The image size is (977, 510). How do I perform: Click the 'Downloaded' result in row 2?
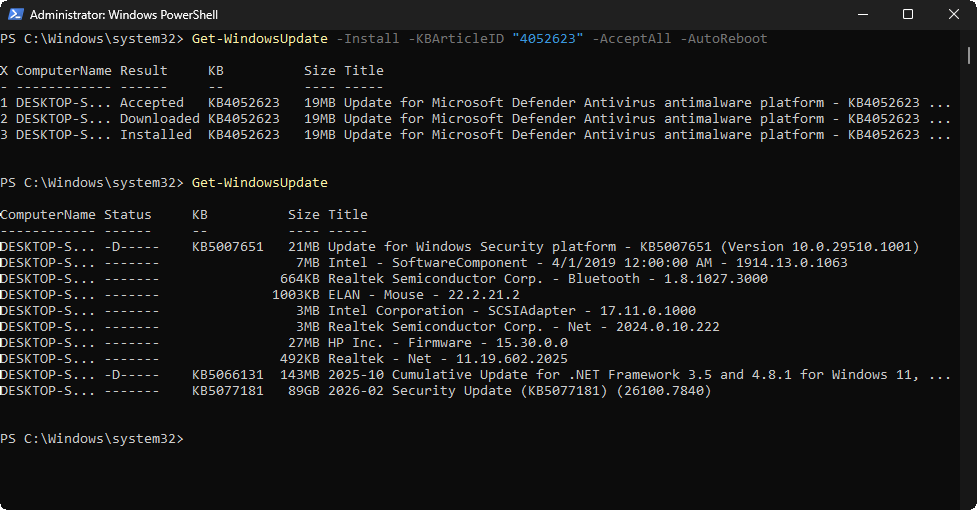(x=159, y=119)
